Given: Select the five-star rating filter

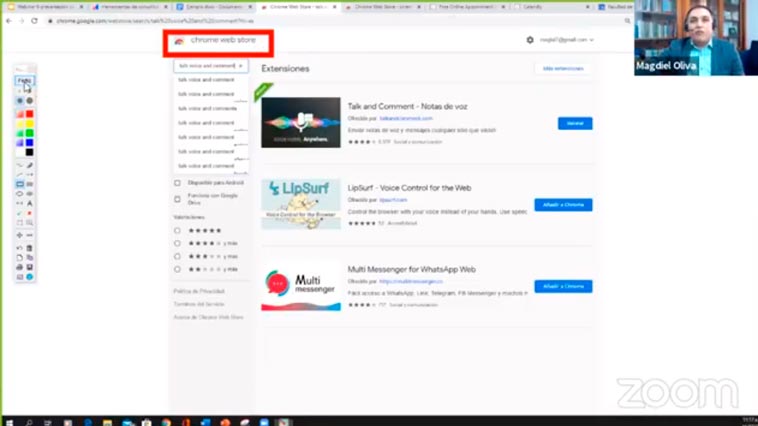Looking at the screenshot, I should pos(177,231).
